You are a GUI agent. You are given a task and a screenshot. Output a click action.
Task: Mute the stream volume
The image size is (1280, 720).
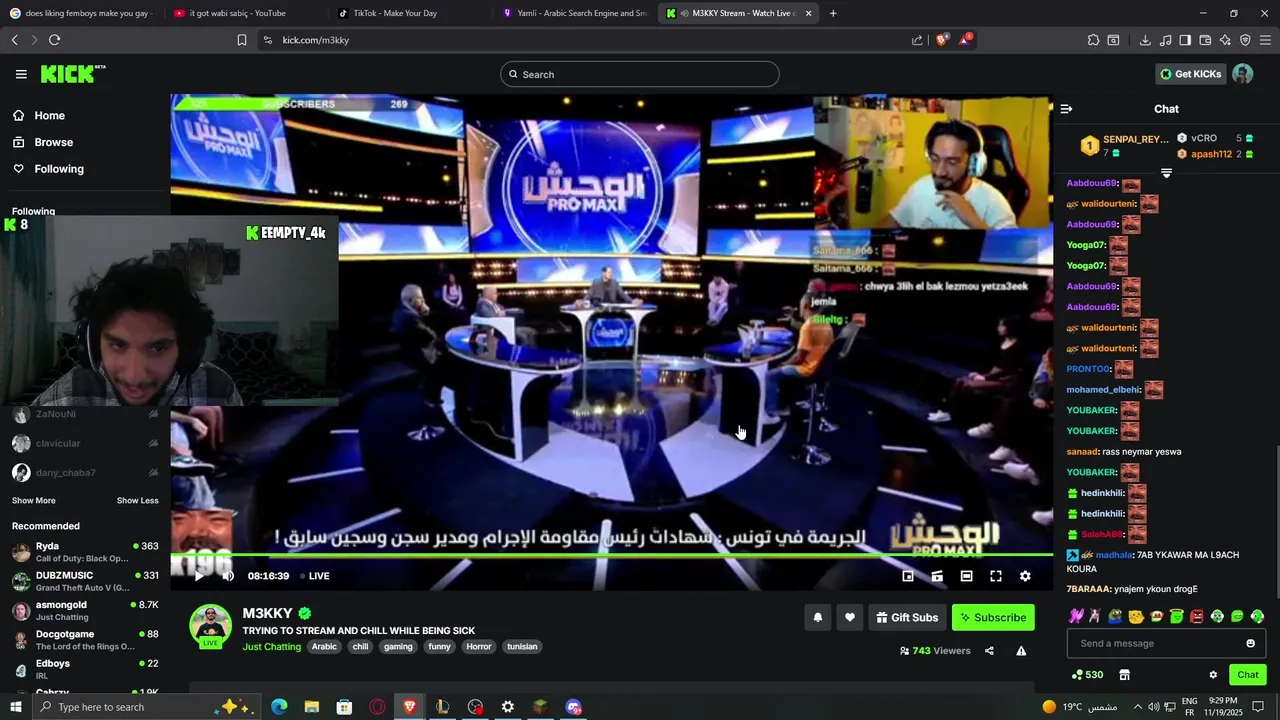pos(228,576)
